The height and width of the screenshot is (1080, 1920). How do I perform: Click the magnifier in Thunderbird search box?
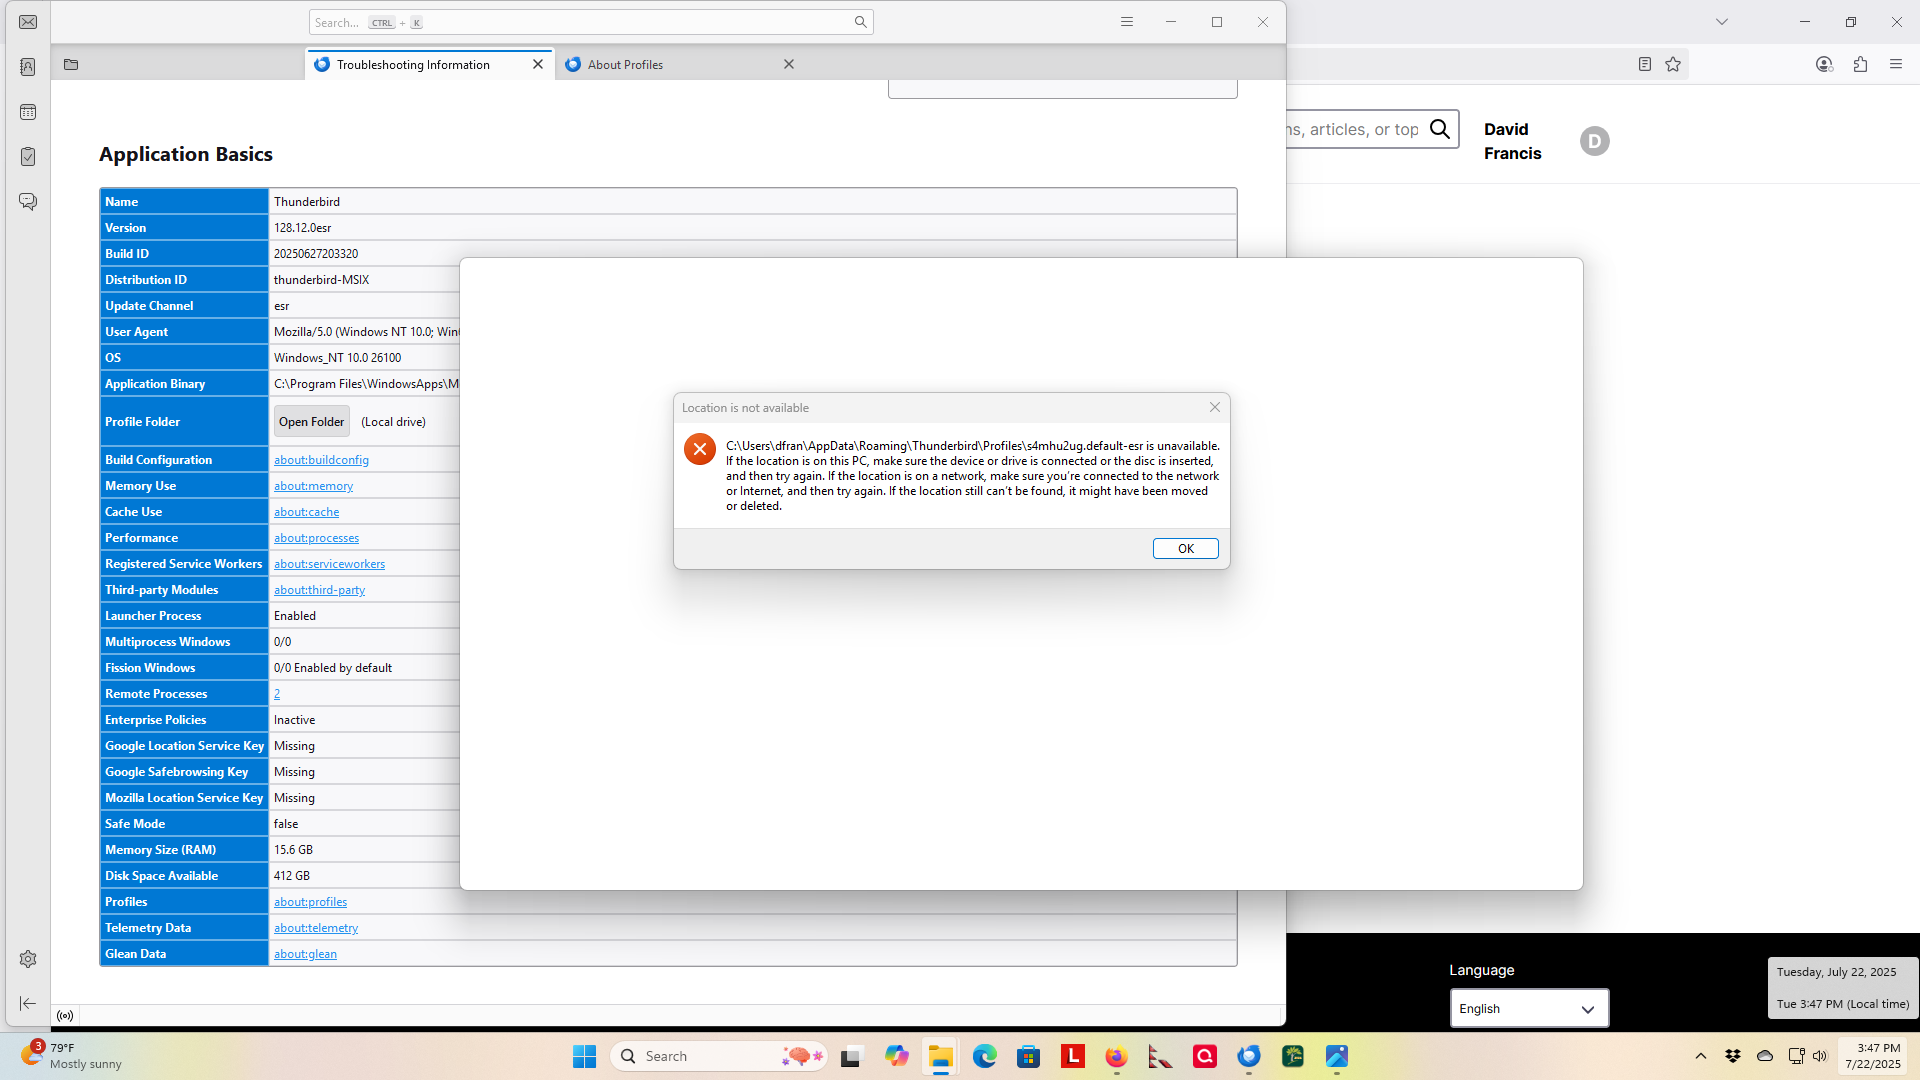(860, 22)
